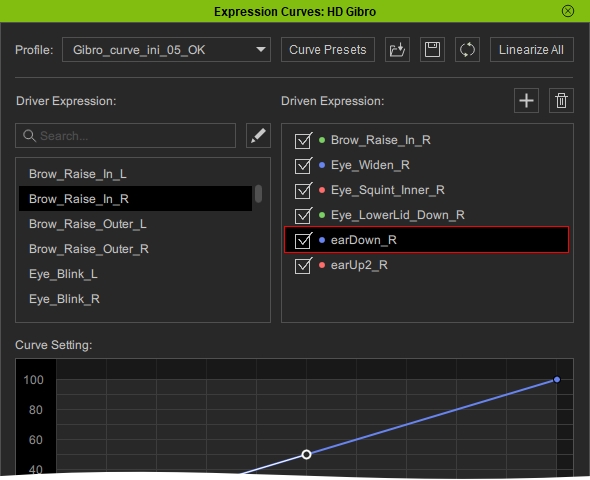The image size is (590, 480).
Task: Uncheck the Brow_Raise_In_R driven expression checkbox
Action: click(x=303, y=141)
